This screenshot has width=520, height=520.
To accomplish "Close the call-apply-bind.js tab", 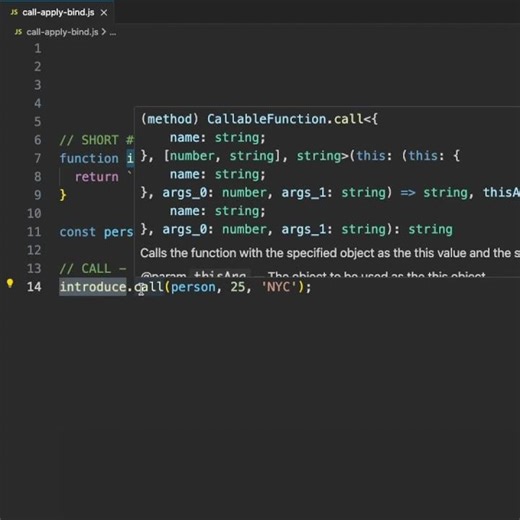I will 104,13.
